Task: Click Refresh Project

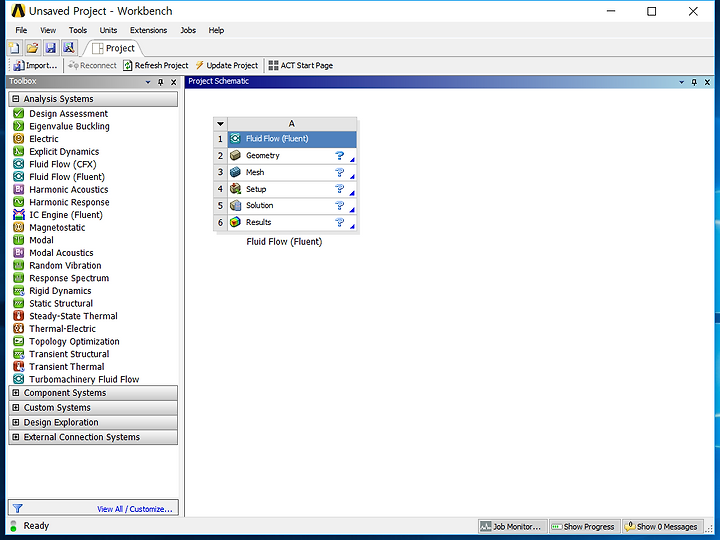Action: click(156, 65)
